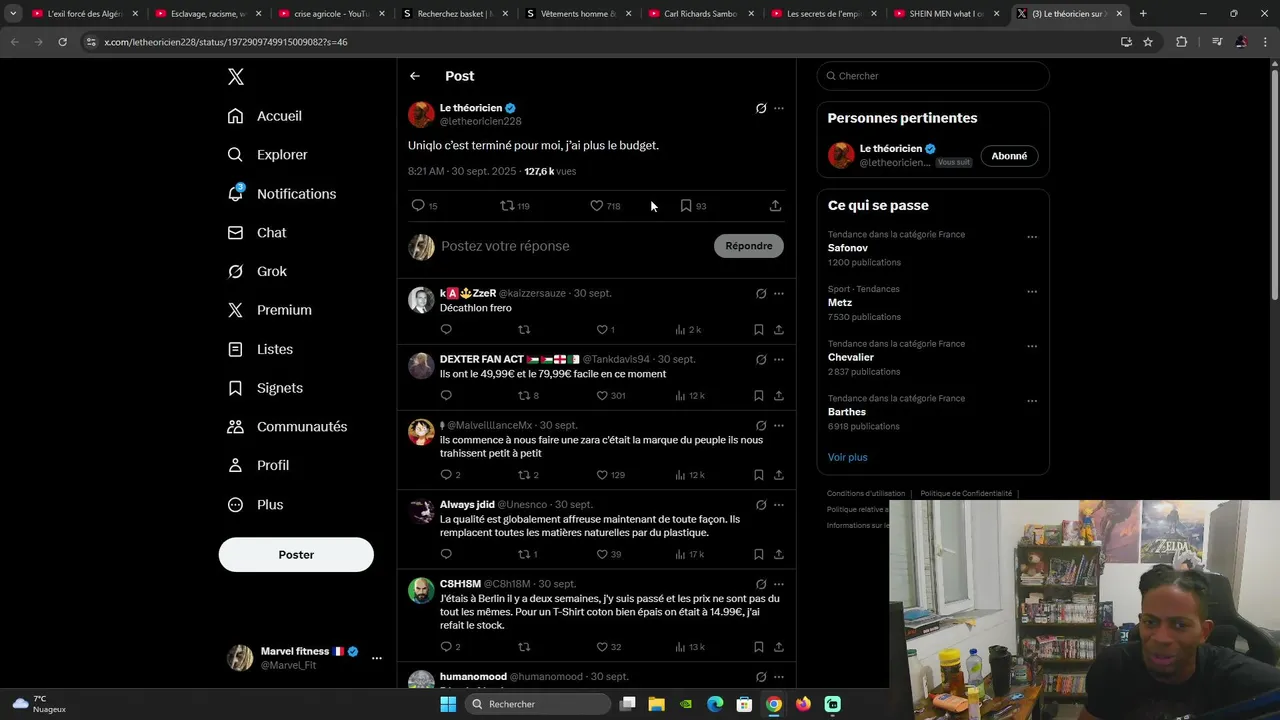Viewport: 1280px width, 720px height.
Task: Open Conditions d'utilisation link
Action: pyautogui.click(x=866, y=493)
